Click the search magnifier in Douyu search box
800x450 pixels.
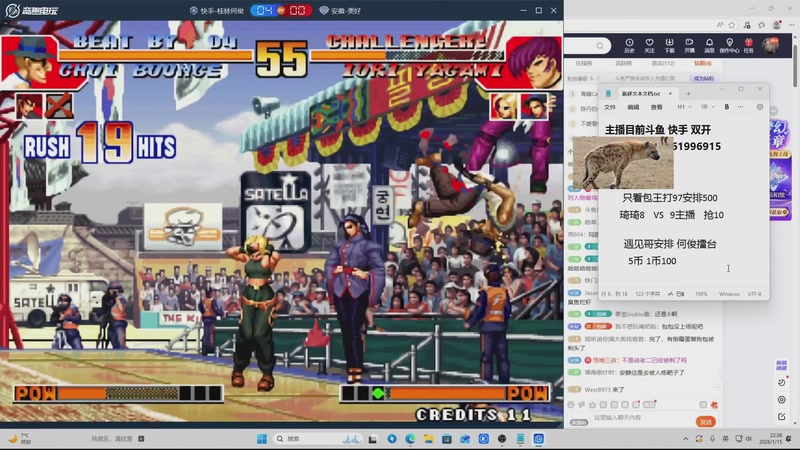[600, 46]
